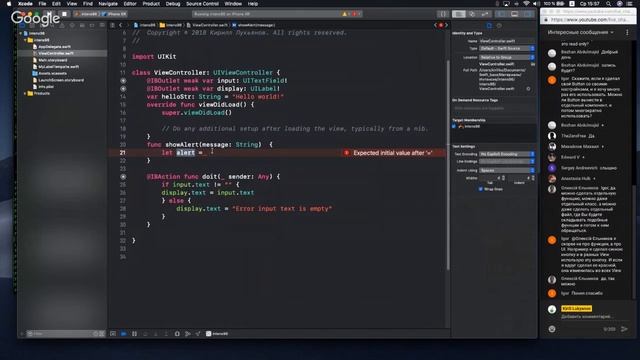Click the red error indicator in jump bar

pos(441,25)
